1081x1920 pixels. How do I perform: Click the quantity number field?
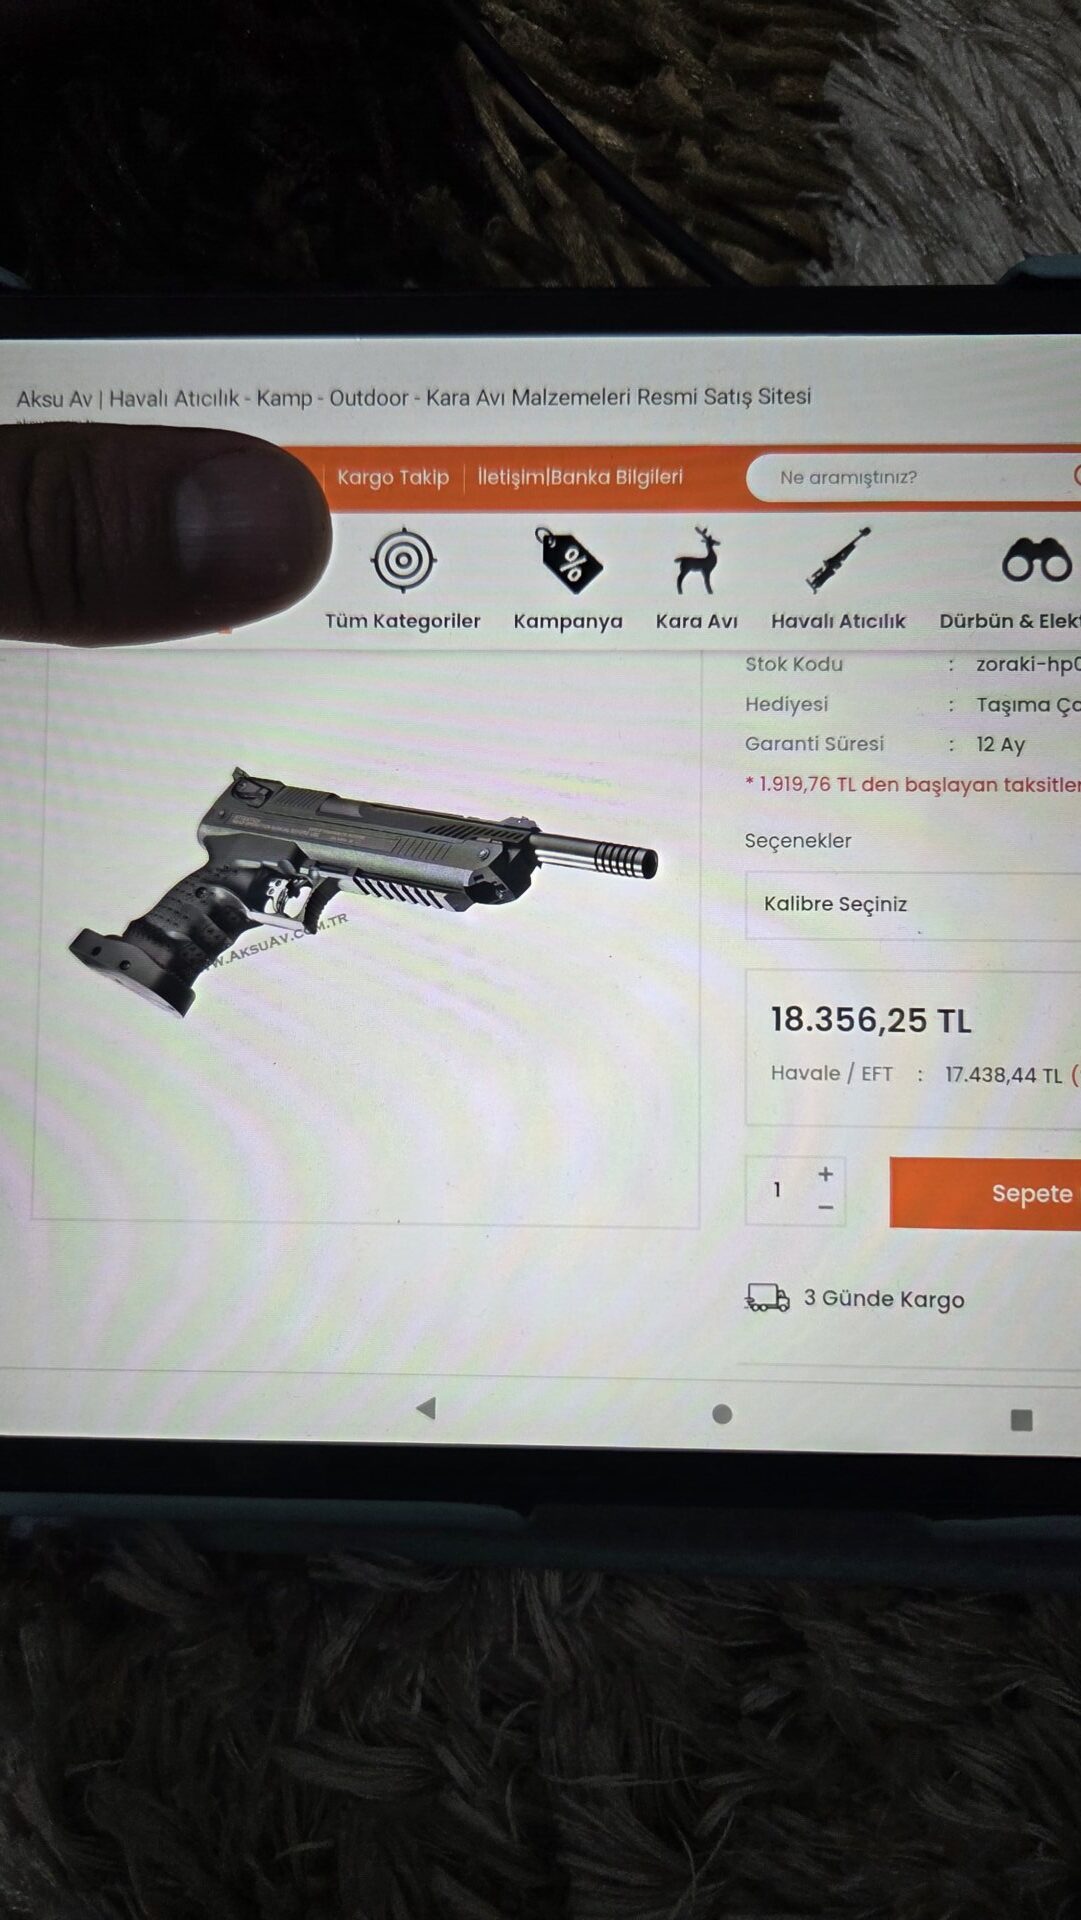pyautogui.click(x=777, y=1190)
